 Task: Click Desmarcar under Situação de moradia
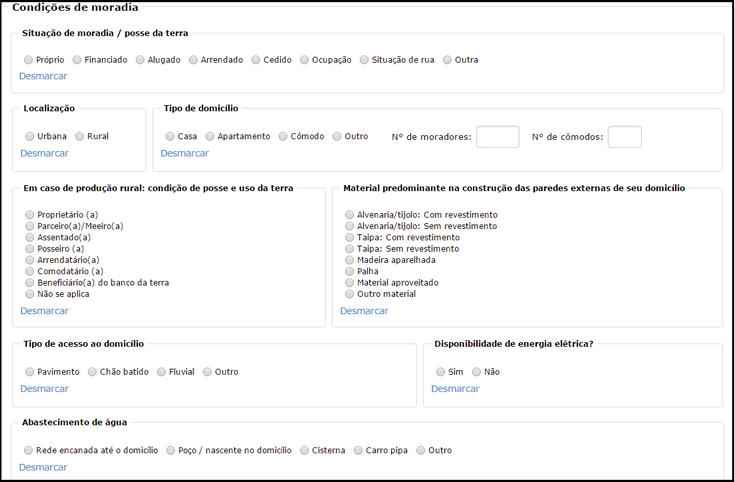pos(43,76)
